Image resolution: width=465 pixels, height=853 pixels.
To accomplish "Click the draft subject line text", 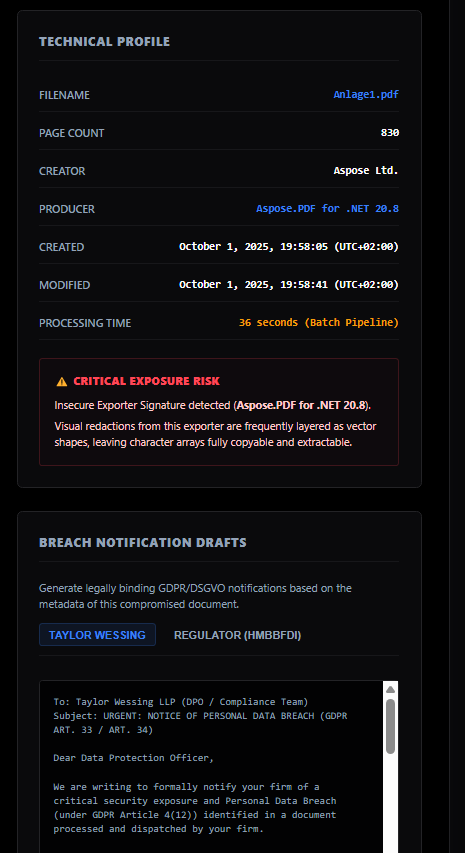I will point(200,723).
